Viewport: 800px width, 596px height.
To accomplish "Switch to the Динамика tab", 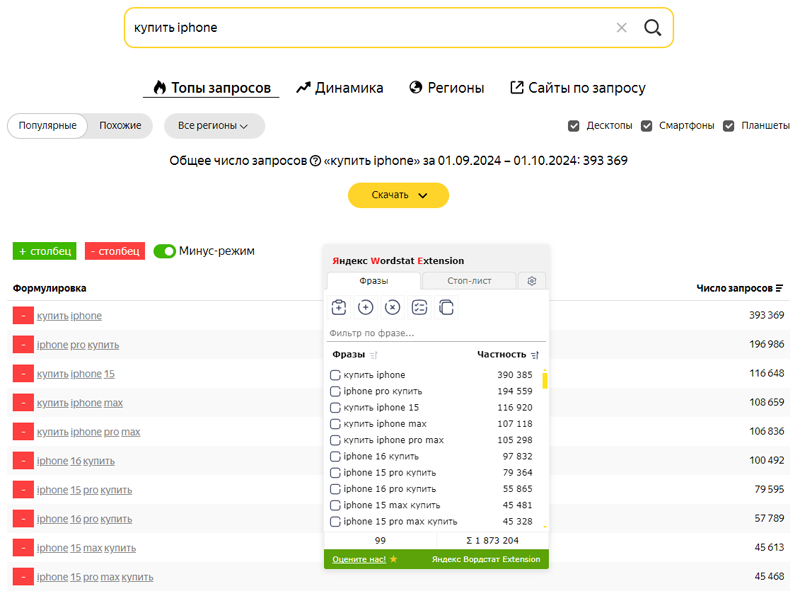I will [340, 88].
